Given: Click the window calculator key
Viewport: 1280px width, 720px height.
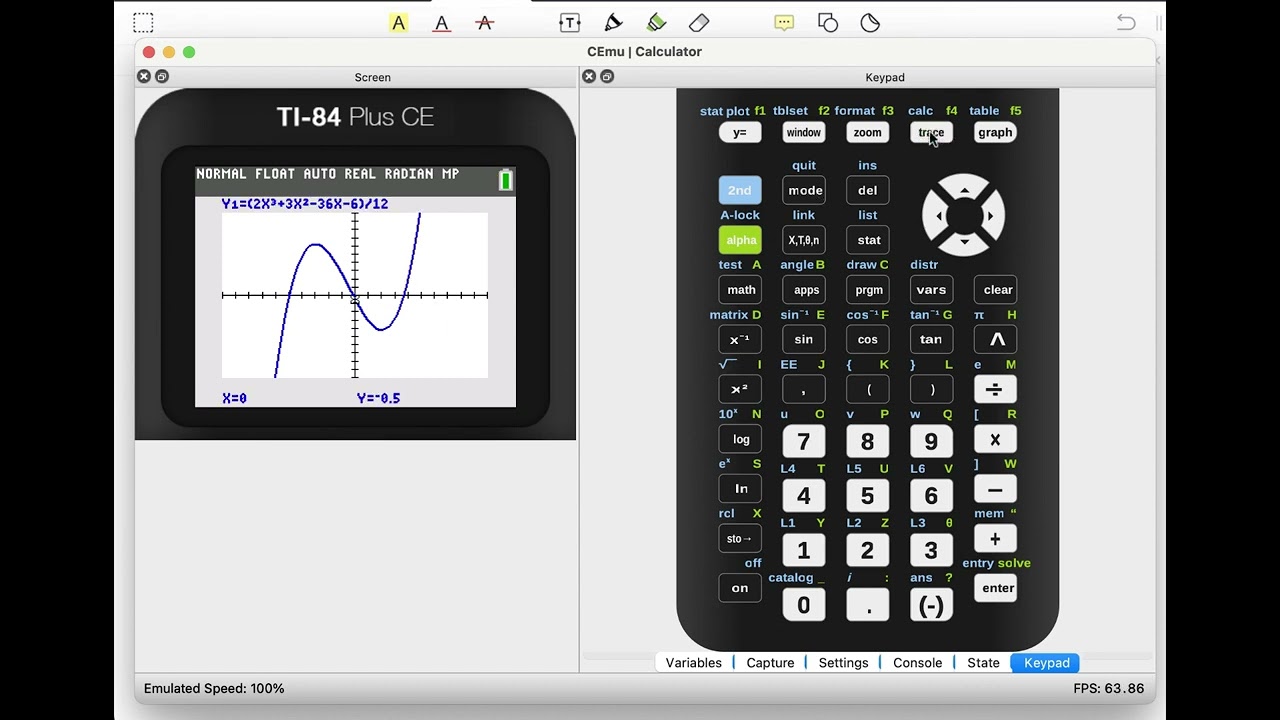Looking at the screenshot, I should 803,132.
